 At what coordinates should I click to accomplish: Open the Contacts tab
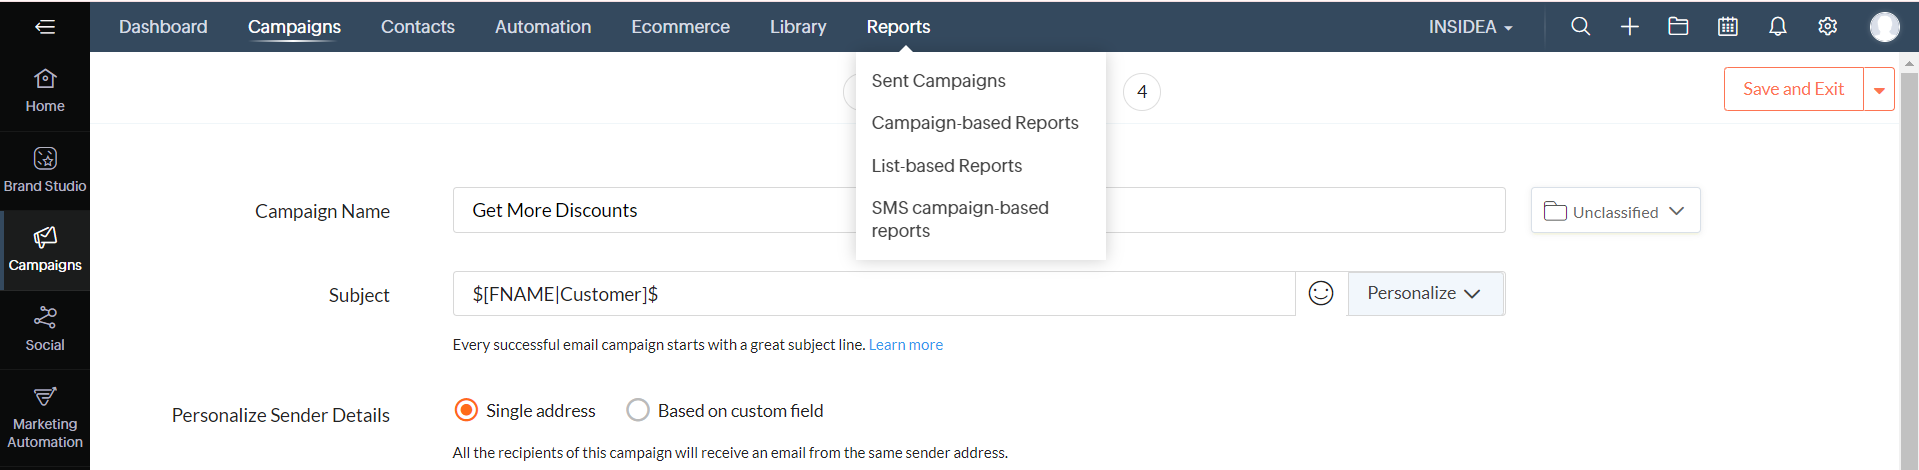click(418, 27)
